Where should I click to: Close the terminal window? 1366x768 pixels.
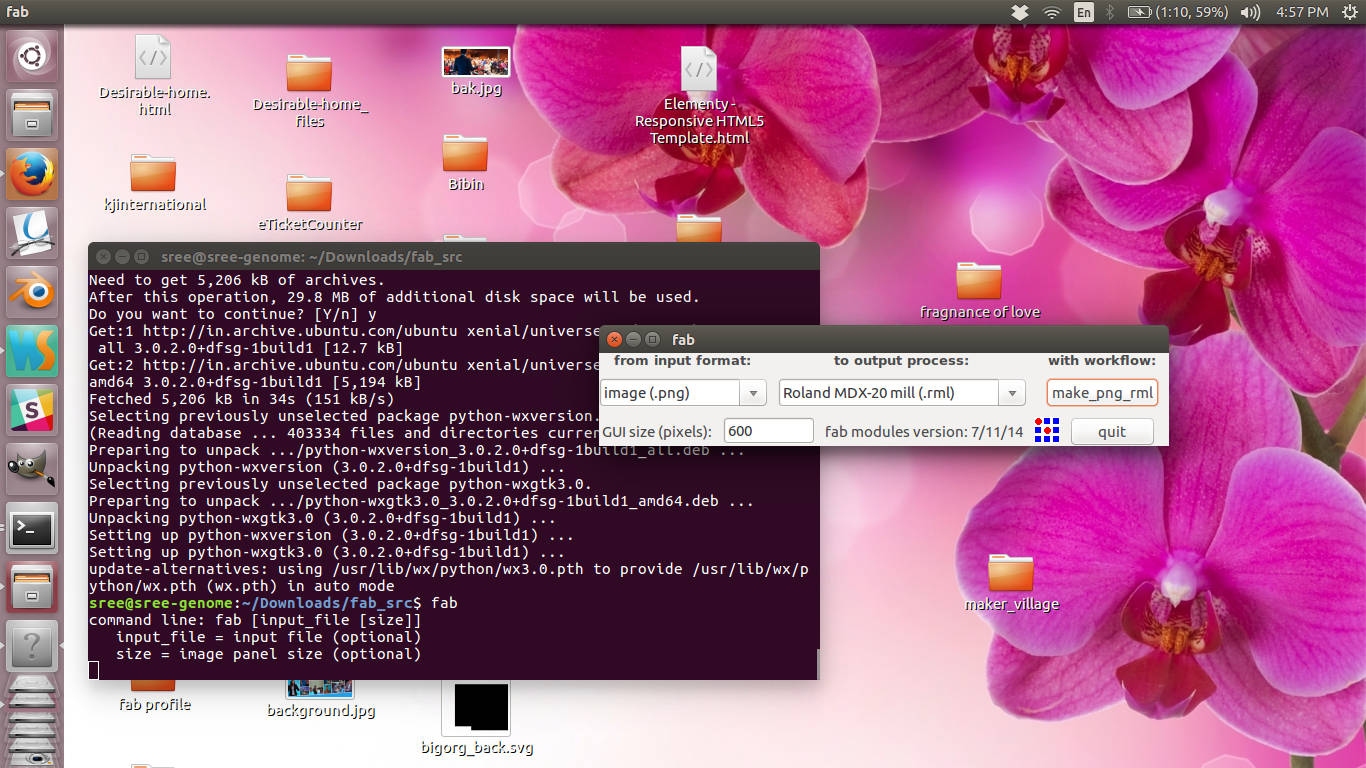[103, 257]
